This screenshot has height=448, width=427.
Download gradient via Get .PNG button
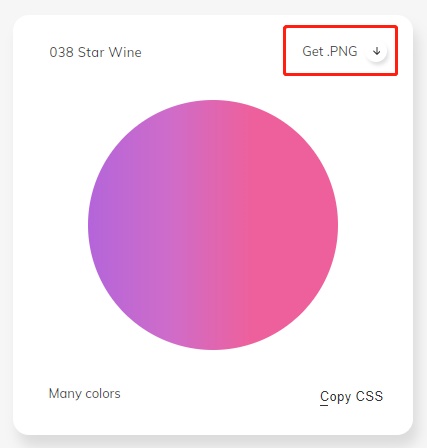[x=340, y=51]
